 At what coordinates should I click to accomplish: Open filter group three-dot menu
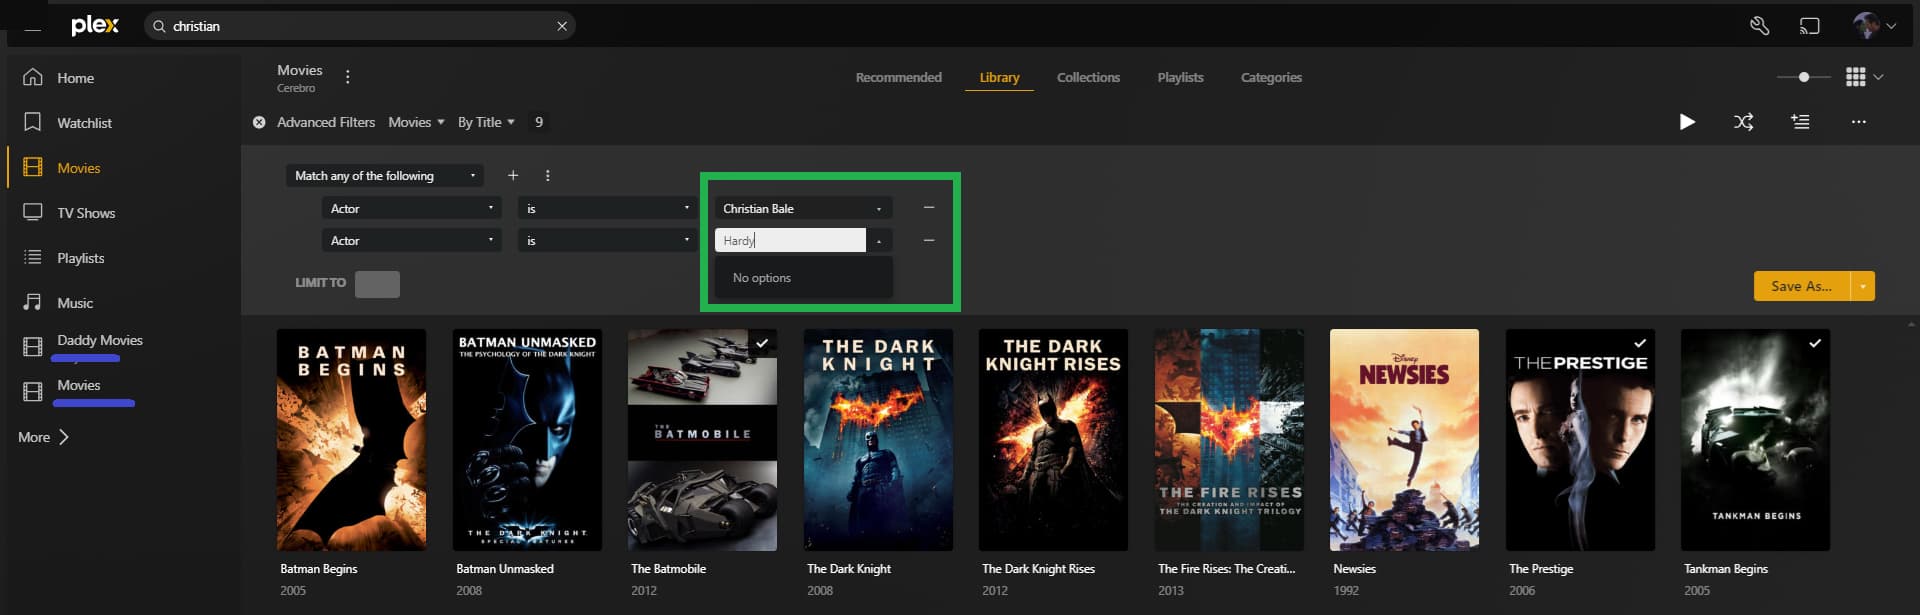547,175
